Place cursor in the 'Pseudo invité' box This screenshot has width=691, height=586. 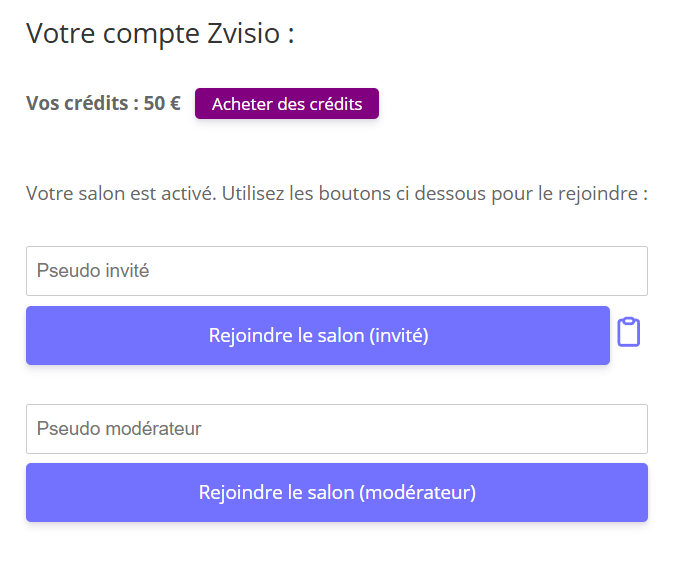(336, 271)
